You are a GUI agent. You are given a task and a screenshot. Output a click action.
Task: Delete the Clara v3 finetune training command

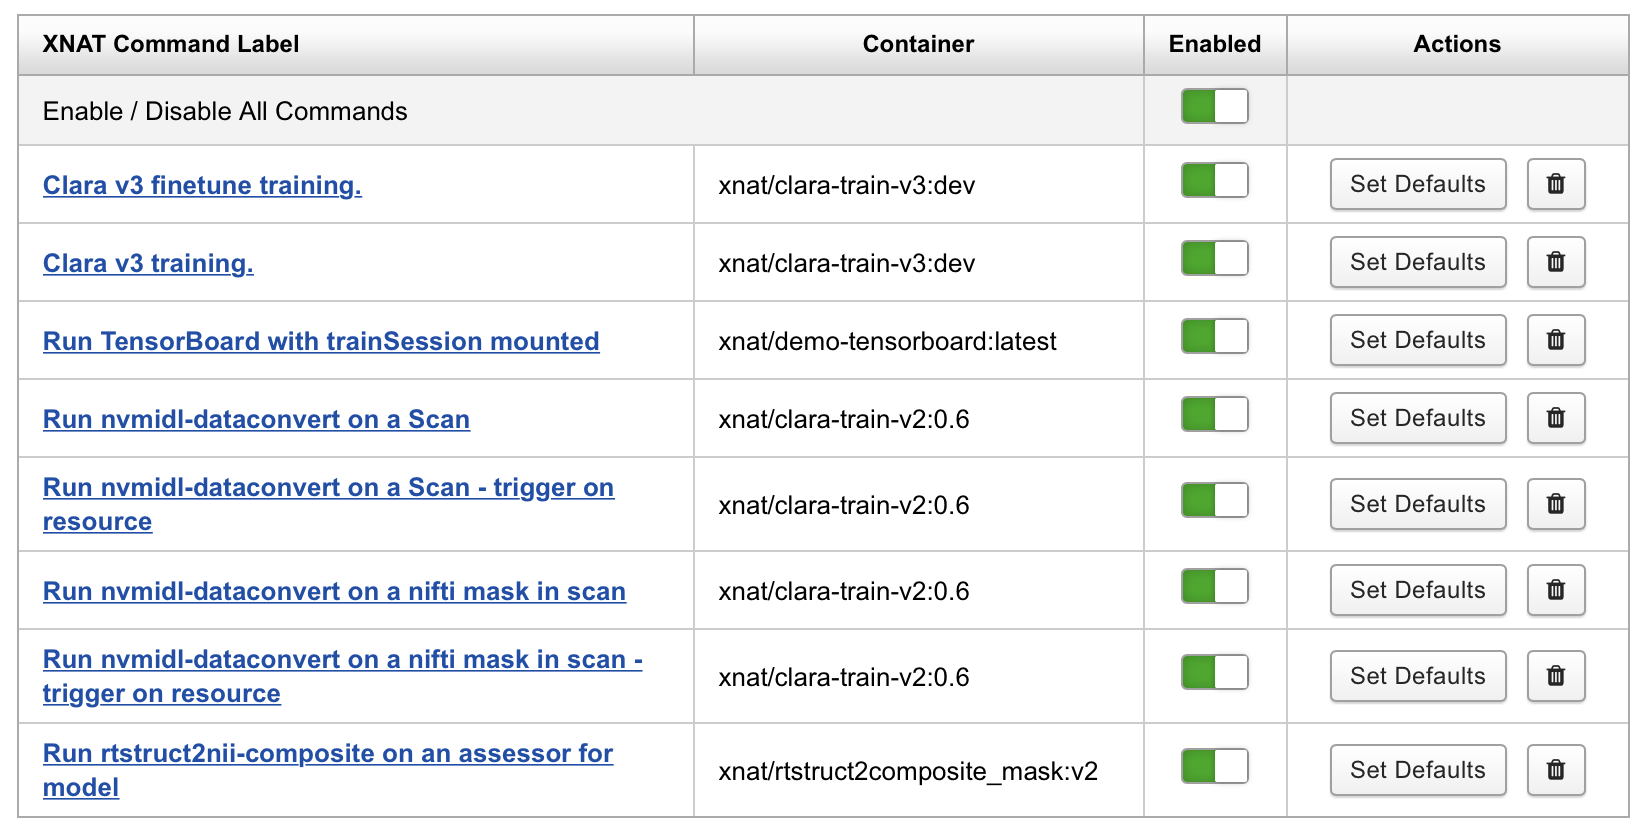(x=1555, y=184)
